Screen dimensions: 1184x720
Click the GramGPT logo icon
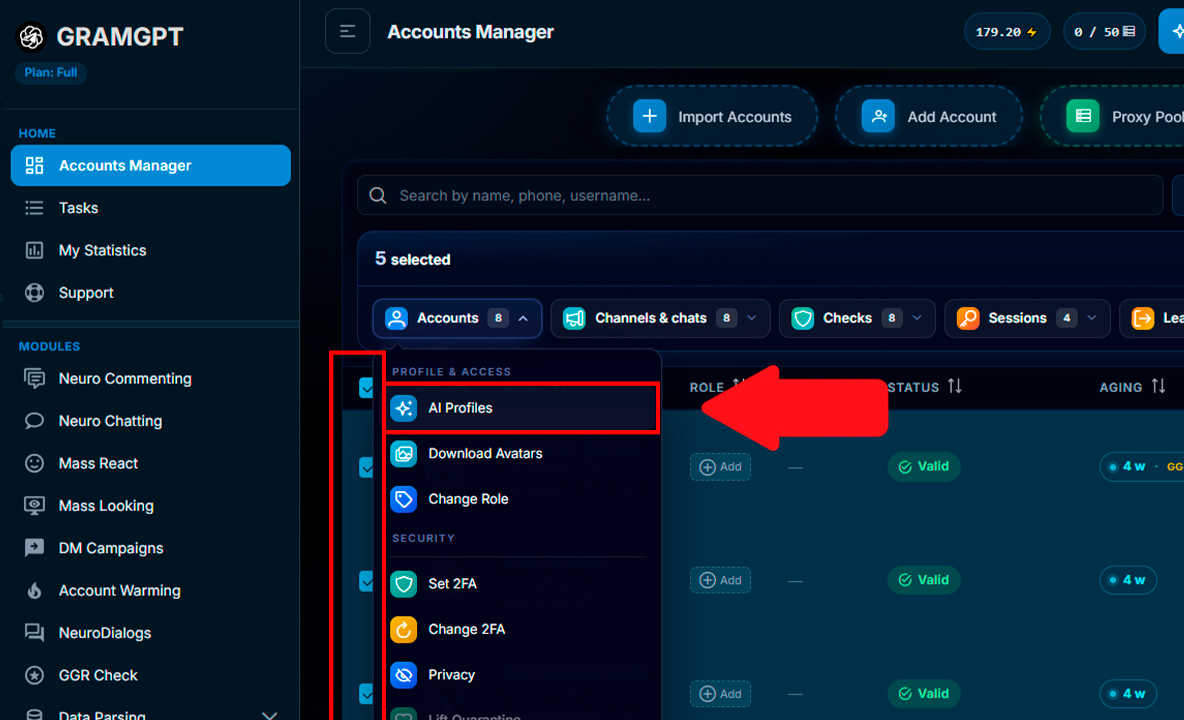point(32,36)
